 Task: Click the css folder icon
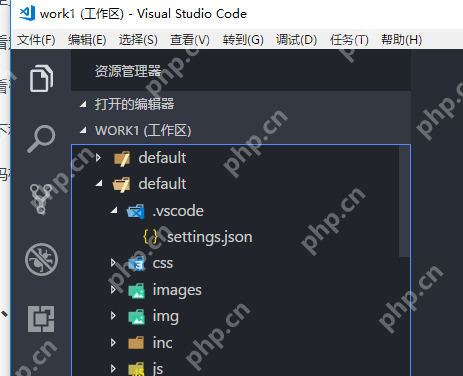[137, 264]
